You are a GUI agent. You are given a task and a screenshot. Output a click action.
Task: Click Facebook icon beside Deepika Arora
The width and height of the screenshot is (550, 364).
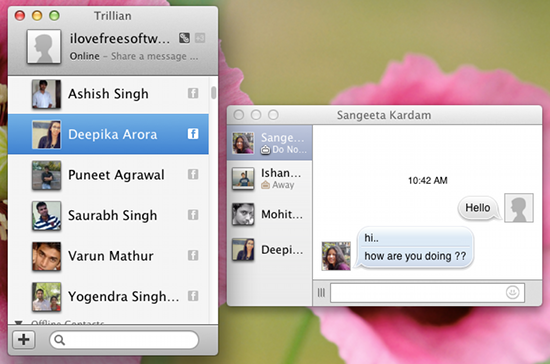193,134
